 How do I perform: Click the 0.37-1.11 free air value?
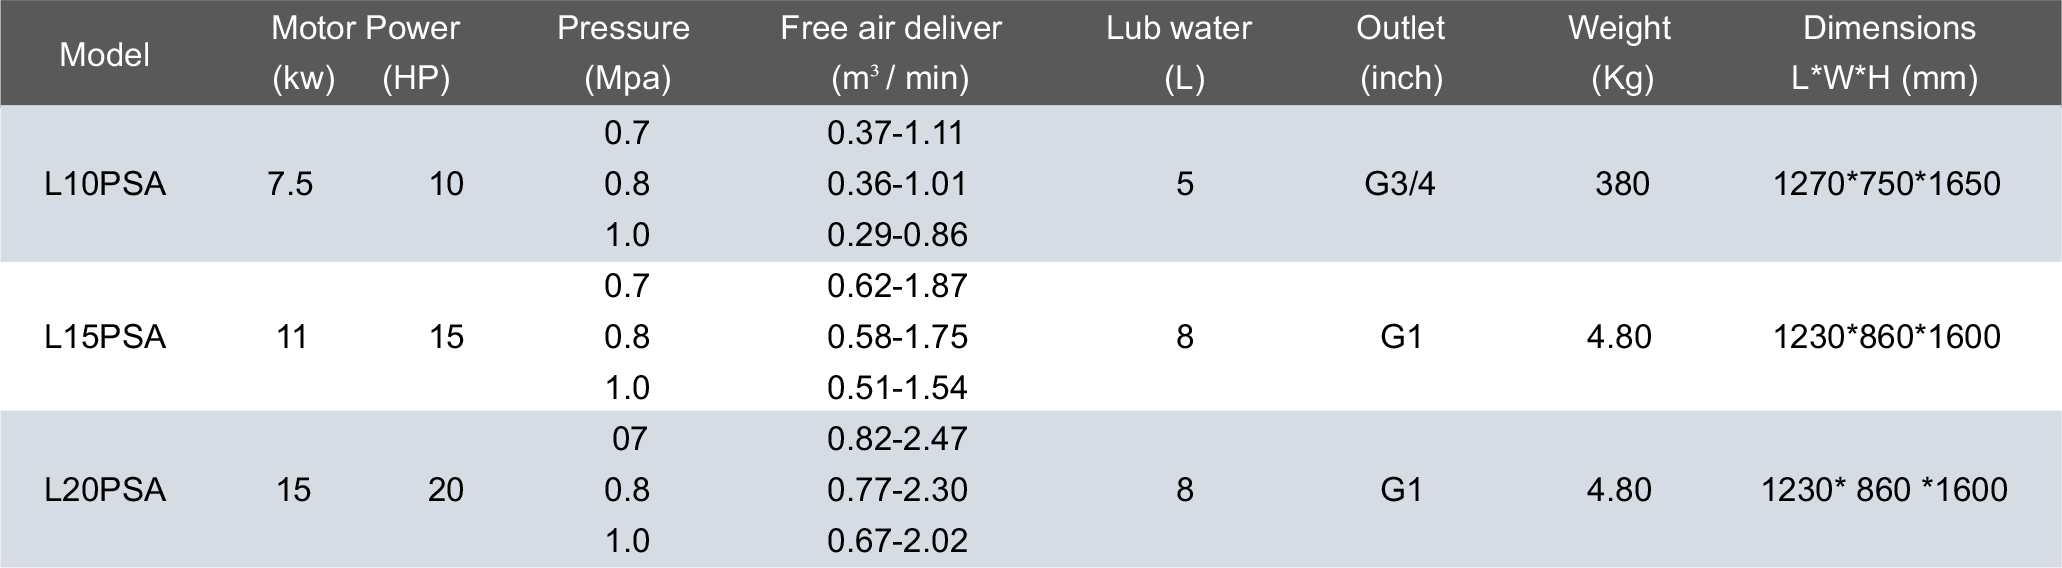coord(896,133)
